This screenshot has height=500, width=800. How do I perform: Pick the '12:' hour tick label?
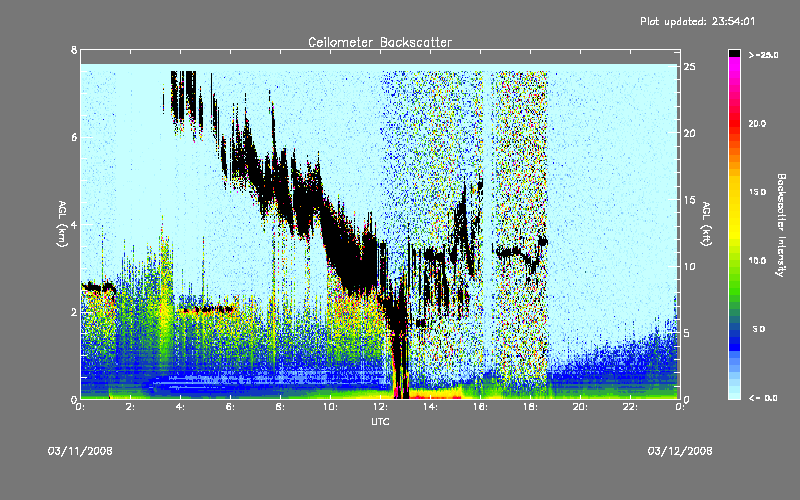point(380,407)
